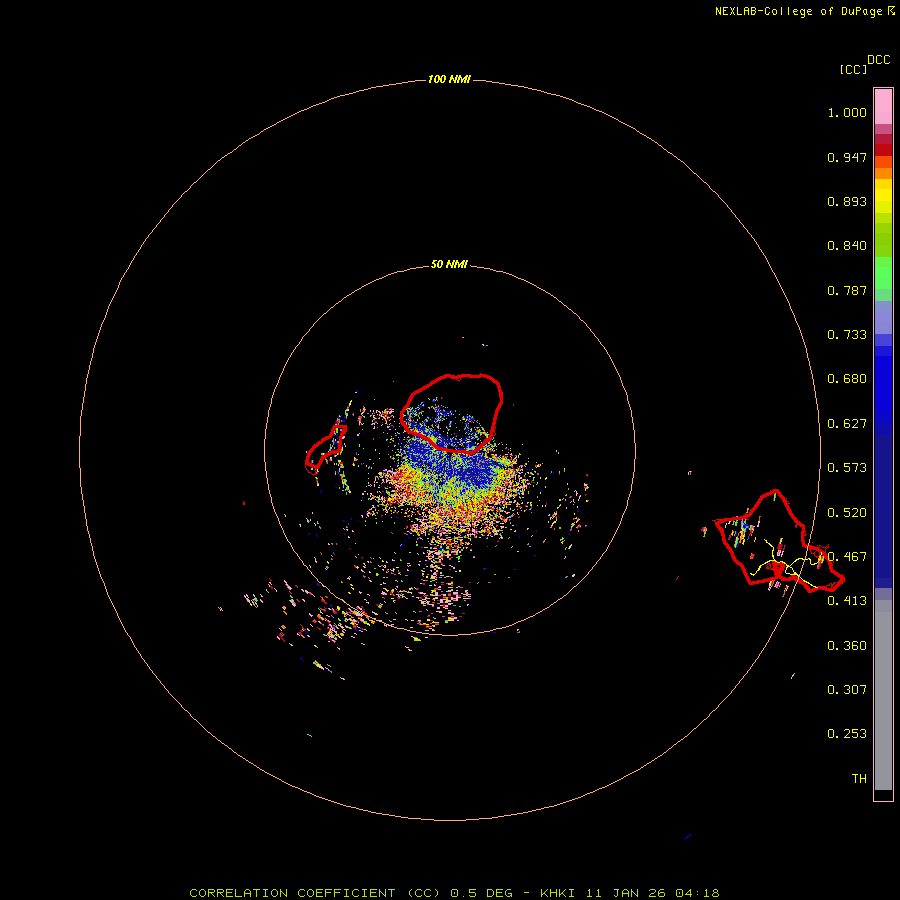This screenshot has width=900, height=900.
Task: Click the [CC] units label
Action: (x=853, y=69)
